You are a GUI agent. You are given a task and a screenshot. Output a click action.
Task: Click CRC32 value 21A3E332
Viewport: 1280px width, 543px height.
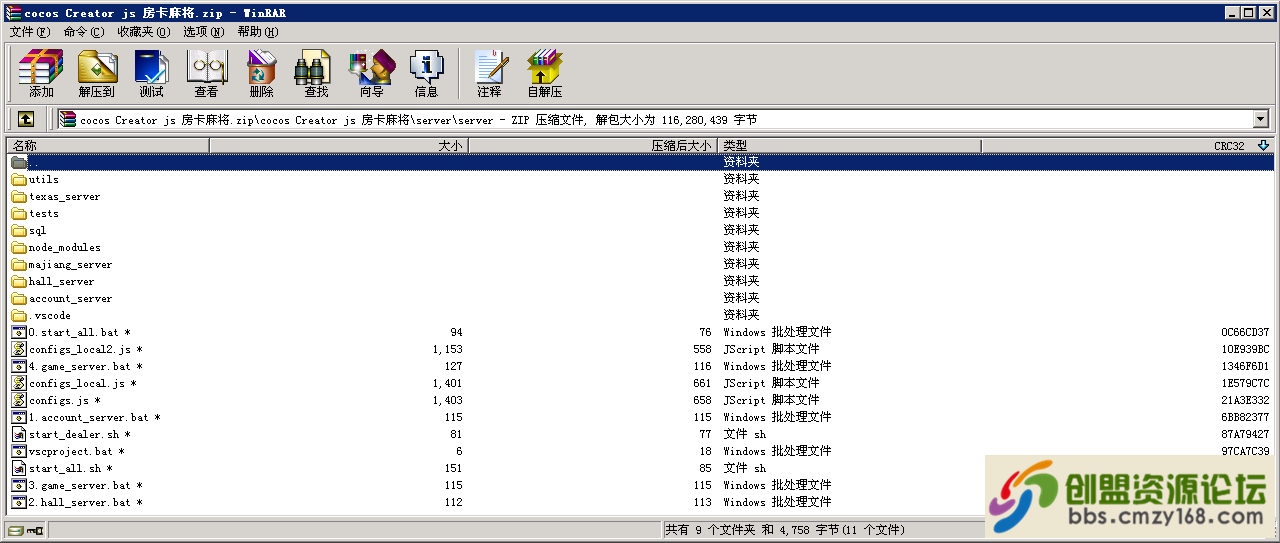tap(1245, 400)
